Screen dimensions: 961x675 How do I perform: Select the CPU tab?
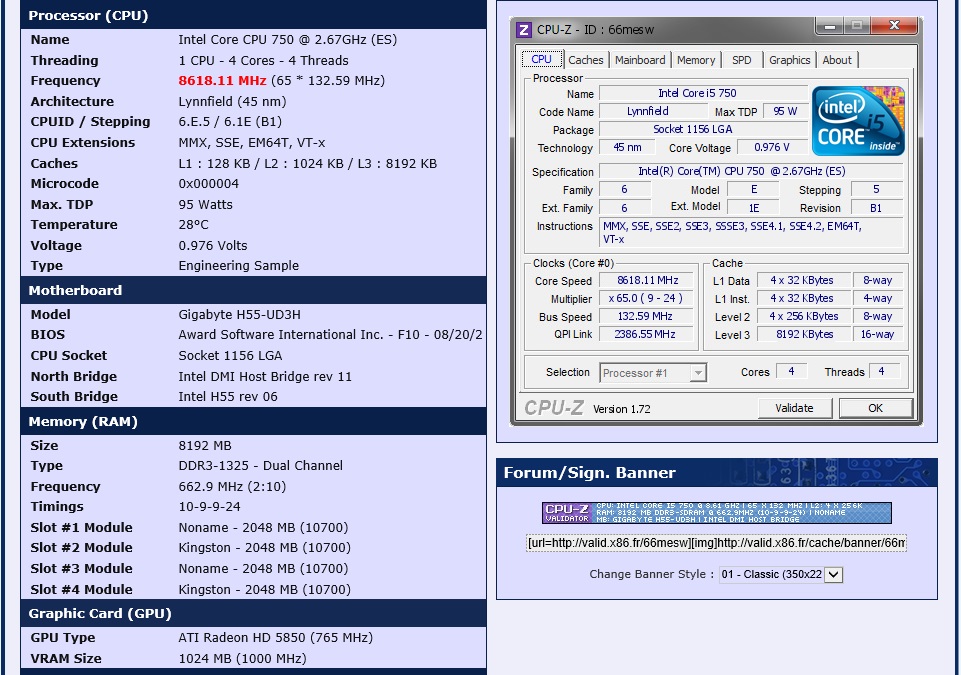click(x=542, y=59)
